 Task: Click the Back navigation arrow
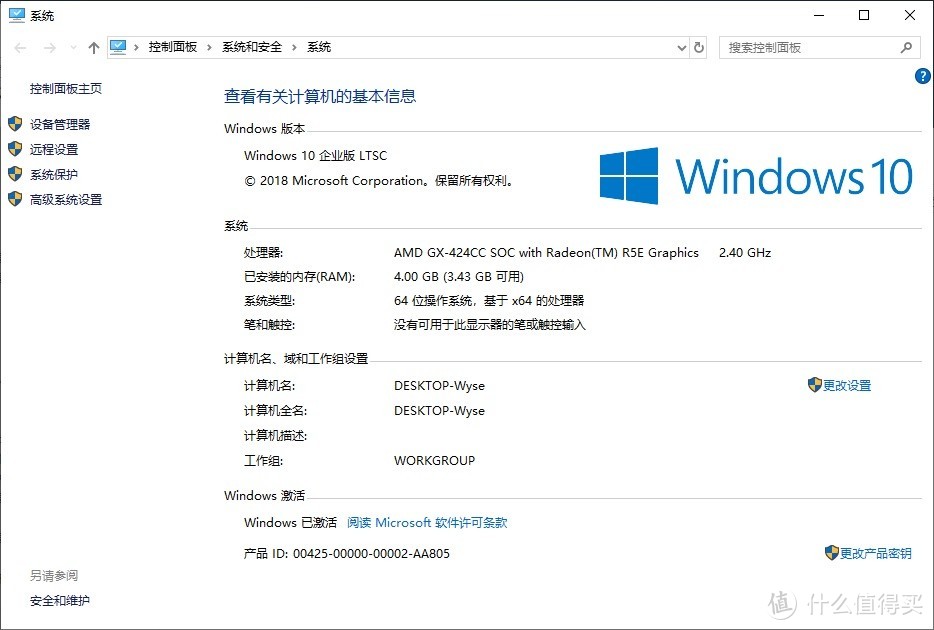[x=20, y=48]
